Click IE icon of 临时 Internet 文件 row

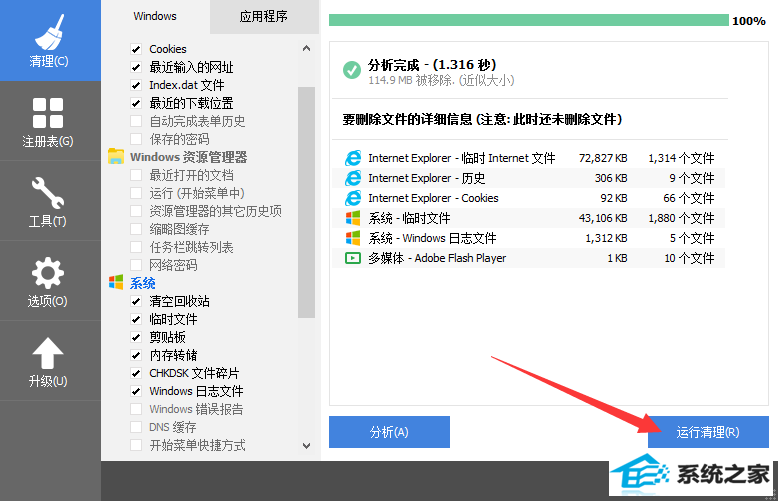pyautogui.click(x=353, y=158)
